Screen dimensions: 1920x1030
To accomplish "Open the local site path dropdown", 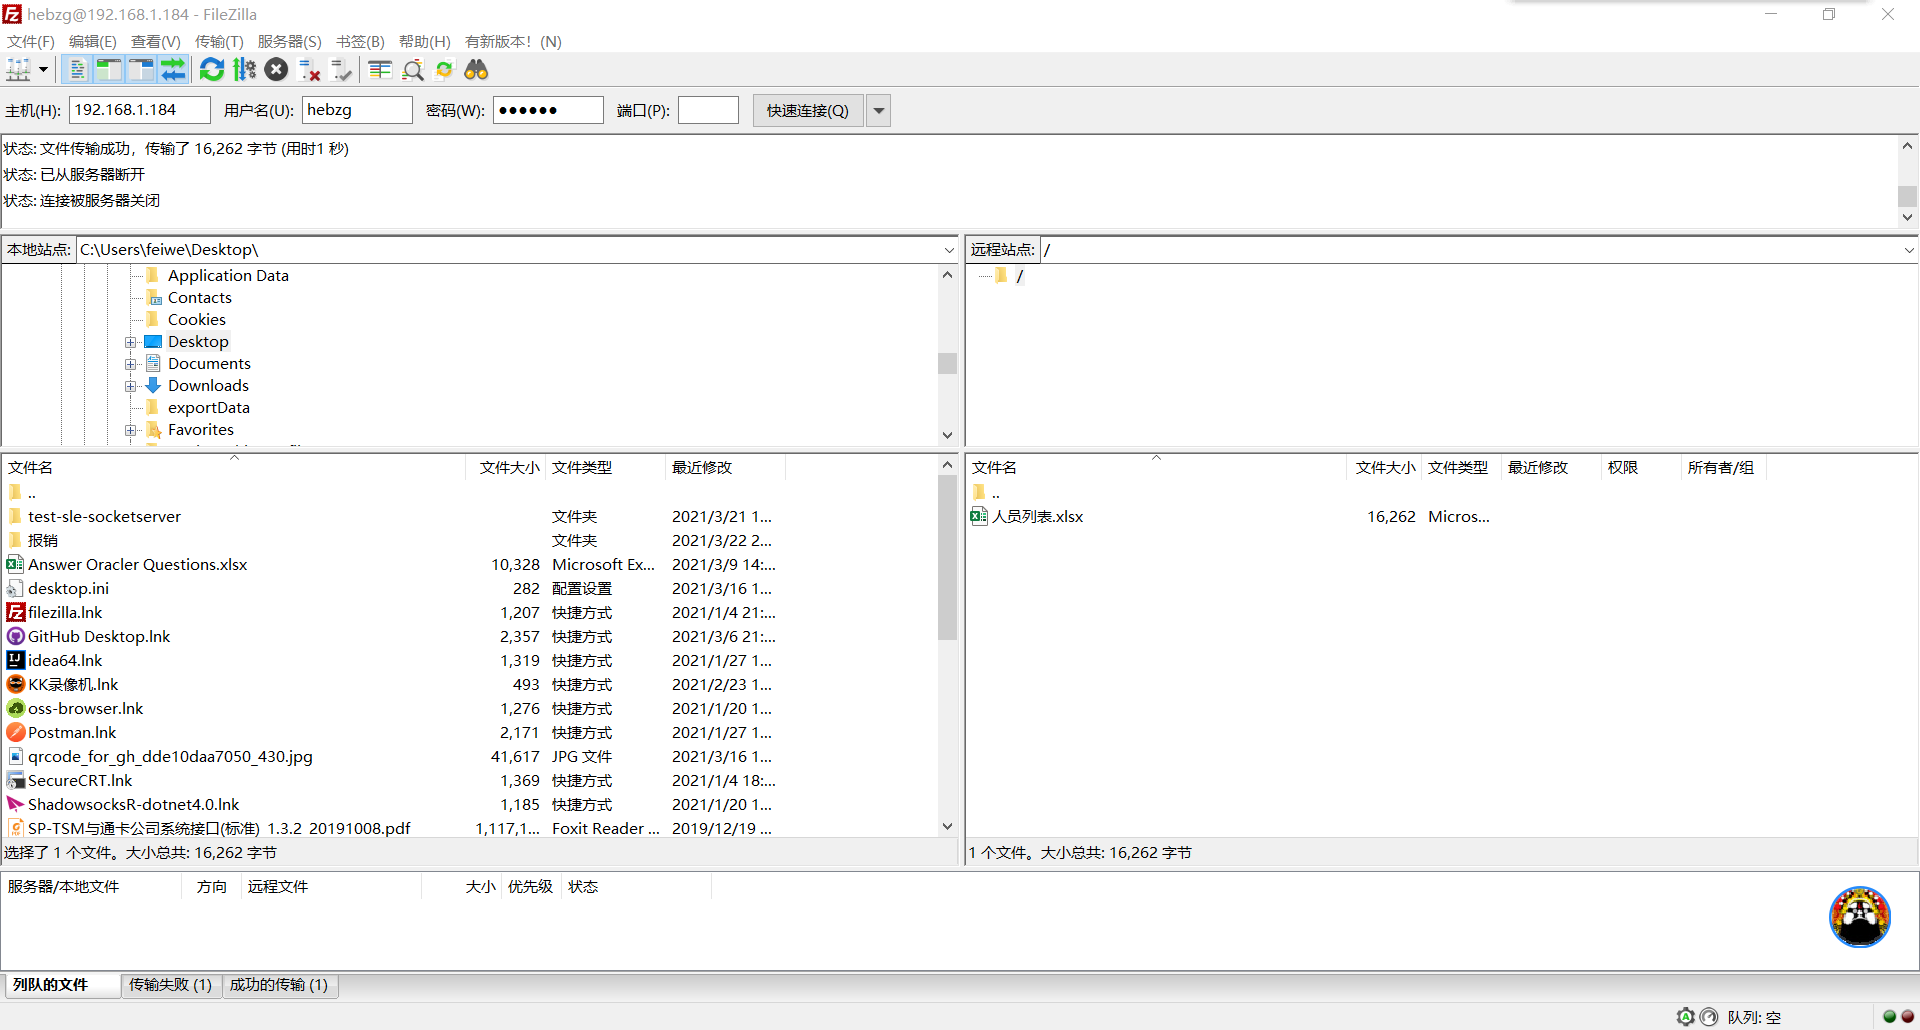I will [x=949, y=250].
